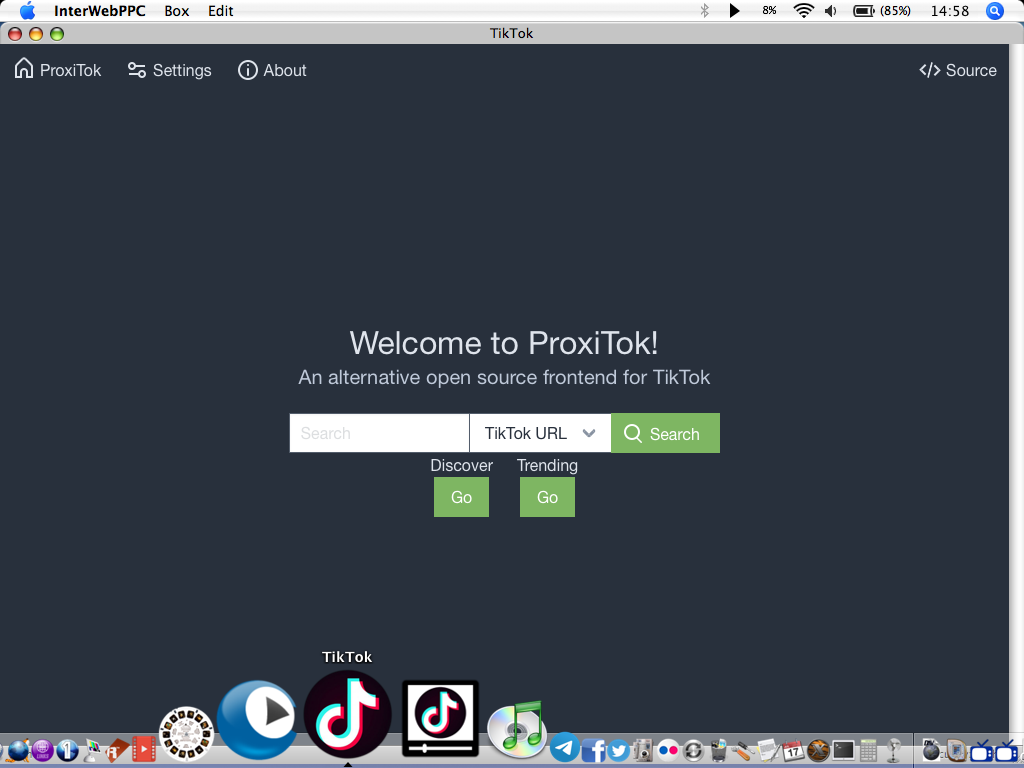Open the Source code link
The height and width of the screenshot is (768, 1024).
958,70
